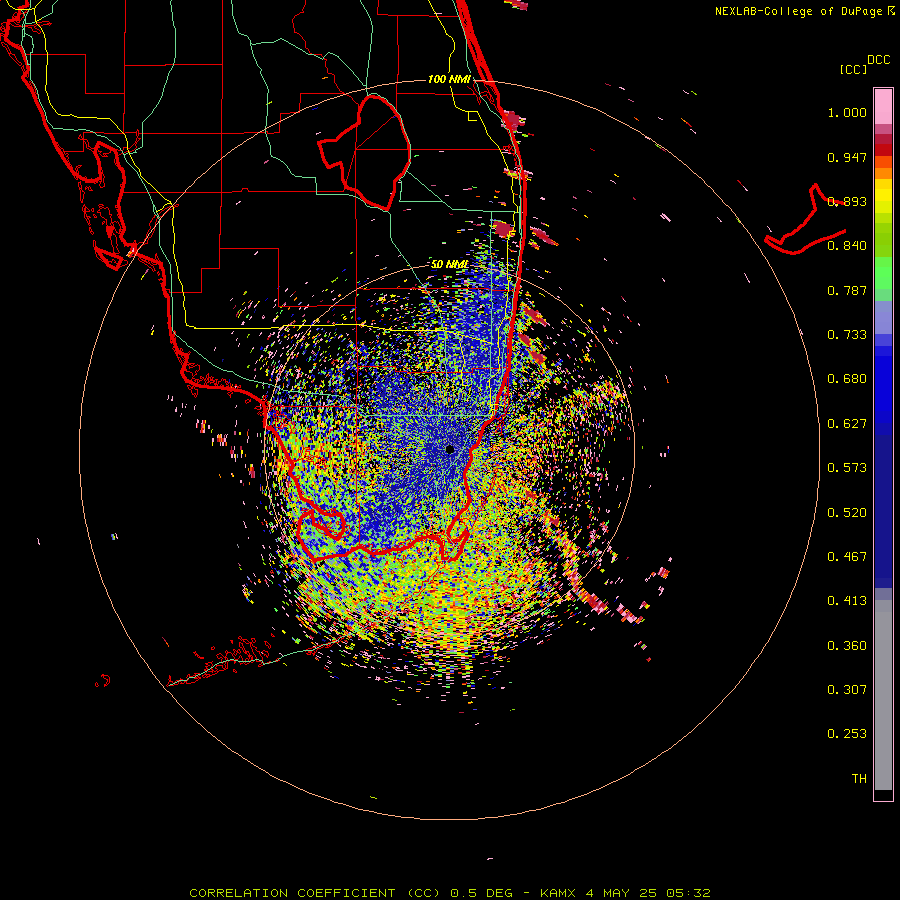This screenshot has height=900, width=900.
Task: Pick the red band of the color bar
Action: (883, 150)
